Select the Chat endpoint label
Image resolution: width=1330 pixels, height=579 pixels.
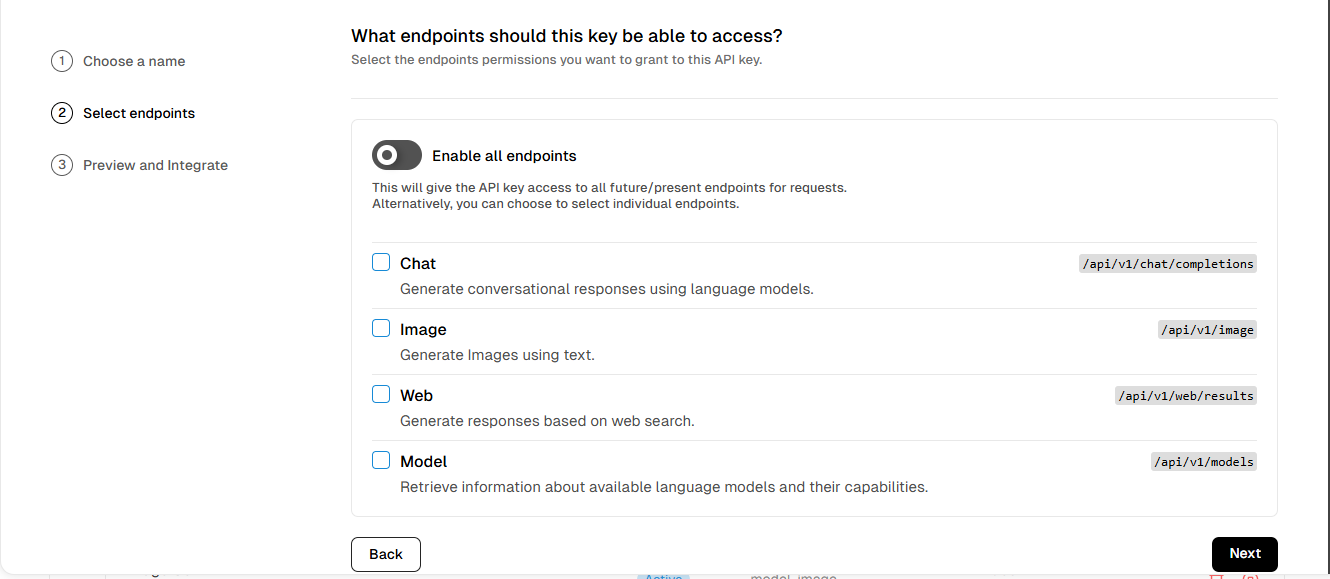(x=418, y=264)
